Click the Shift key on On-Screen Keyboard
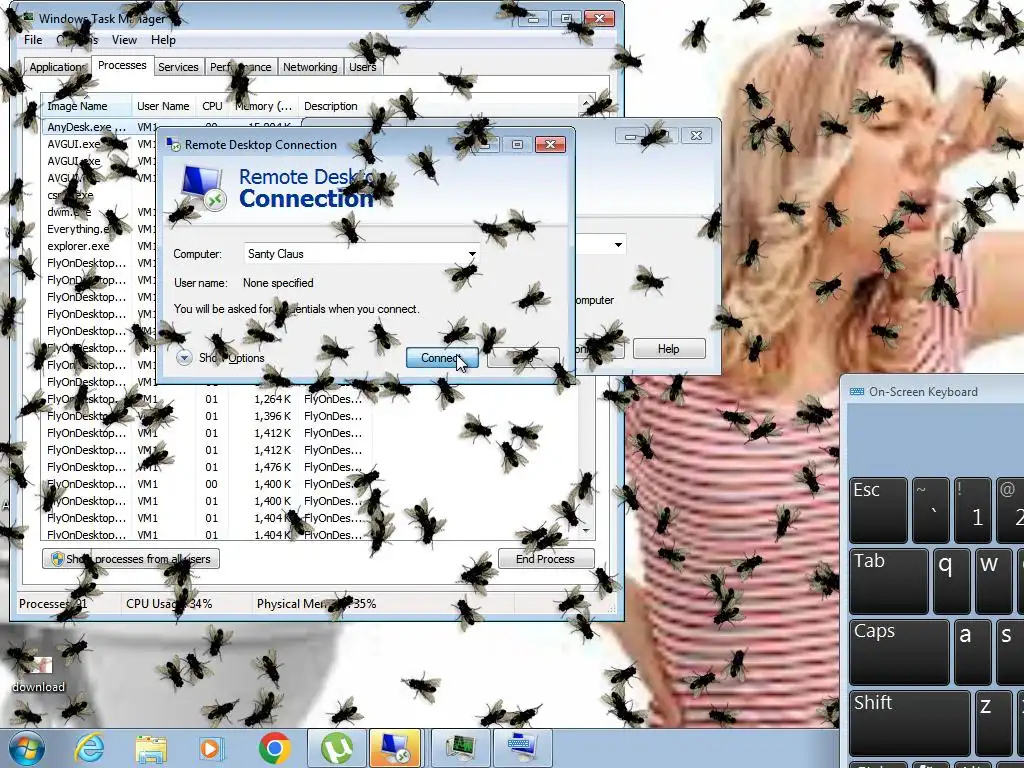Viewport: 1024px width, 768px height. 910,722
